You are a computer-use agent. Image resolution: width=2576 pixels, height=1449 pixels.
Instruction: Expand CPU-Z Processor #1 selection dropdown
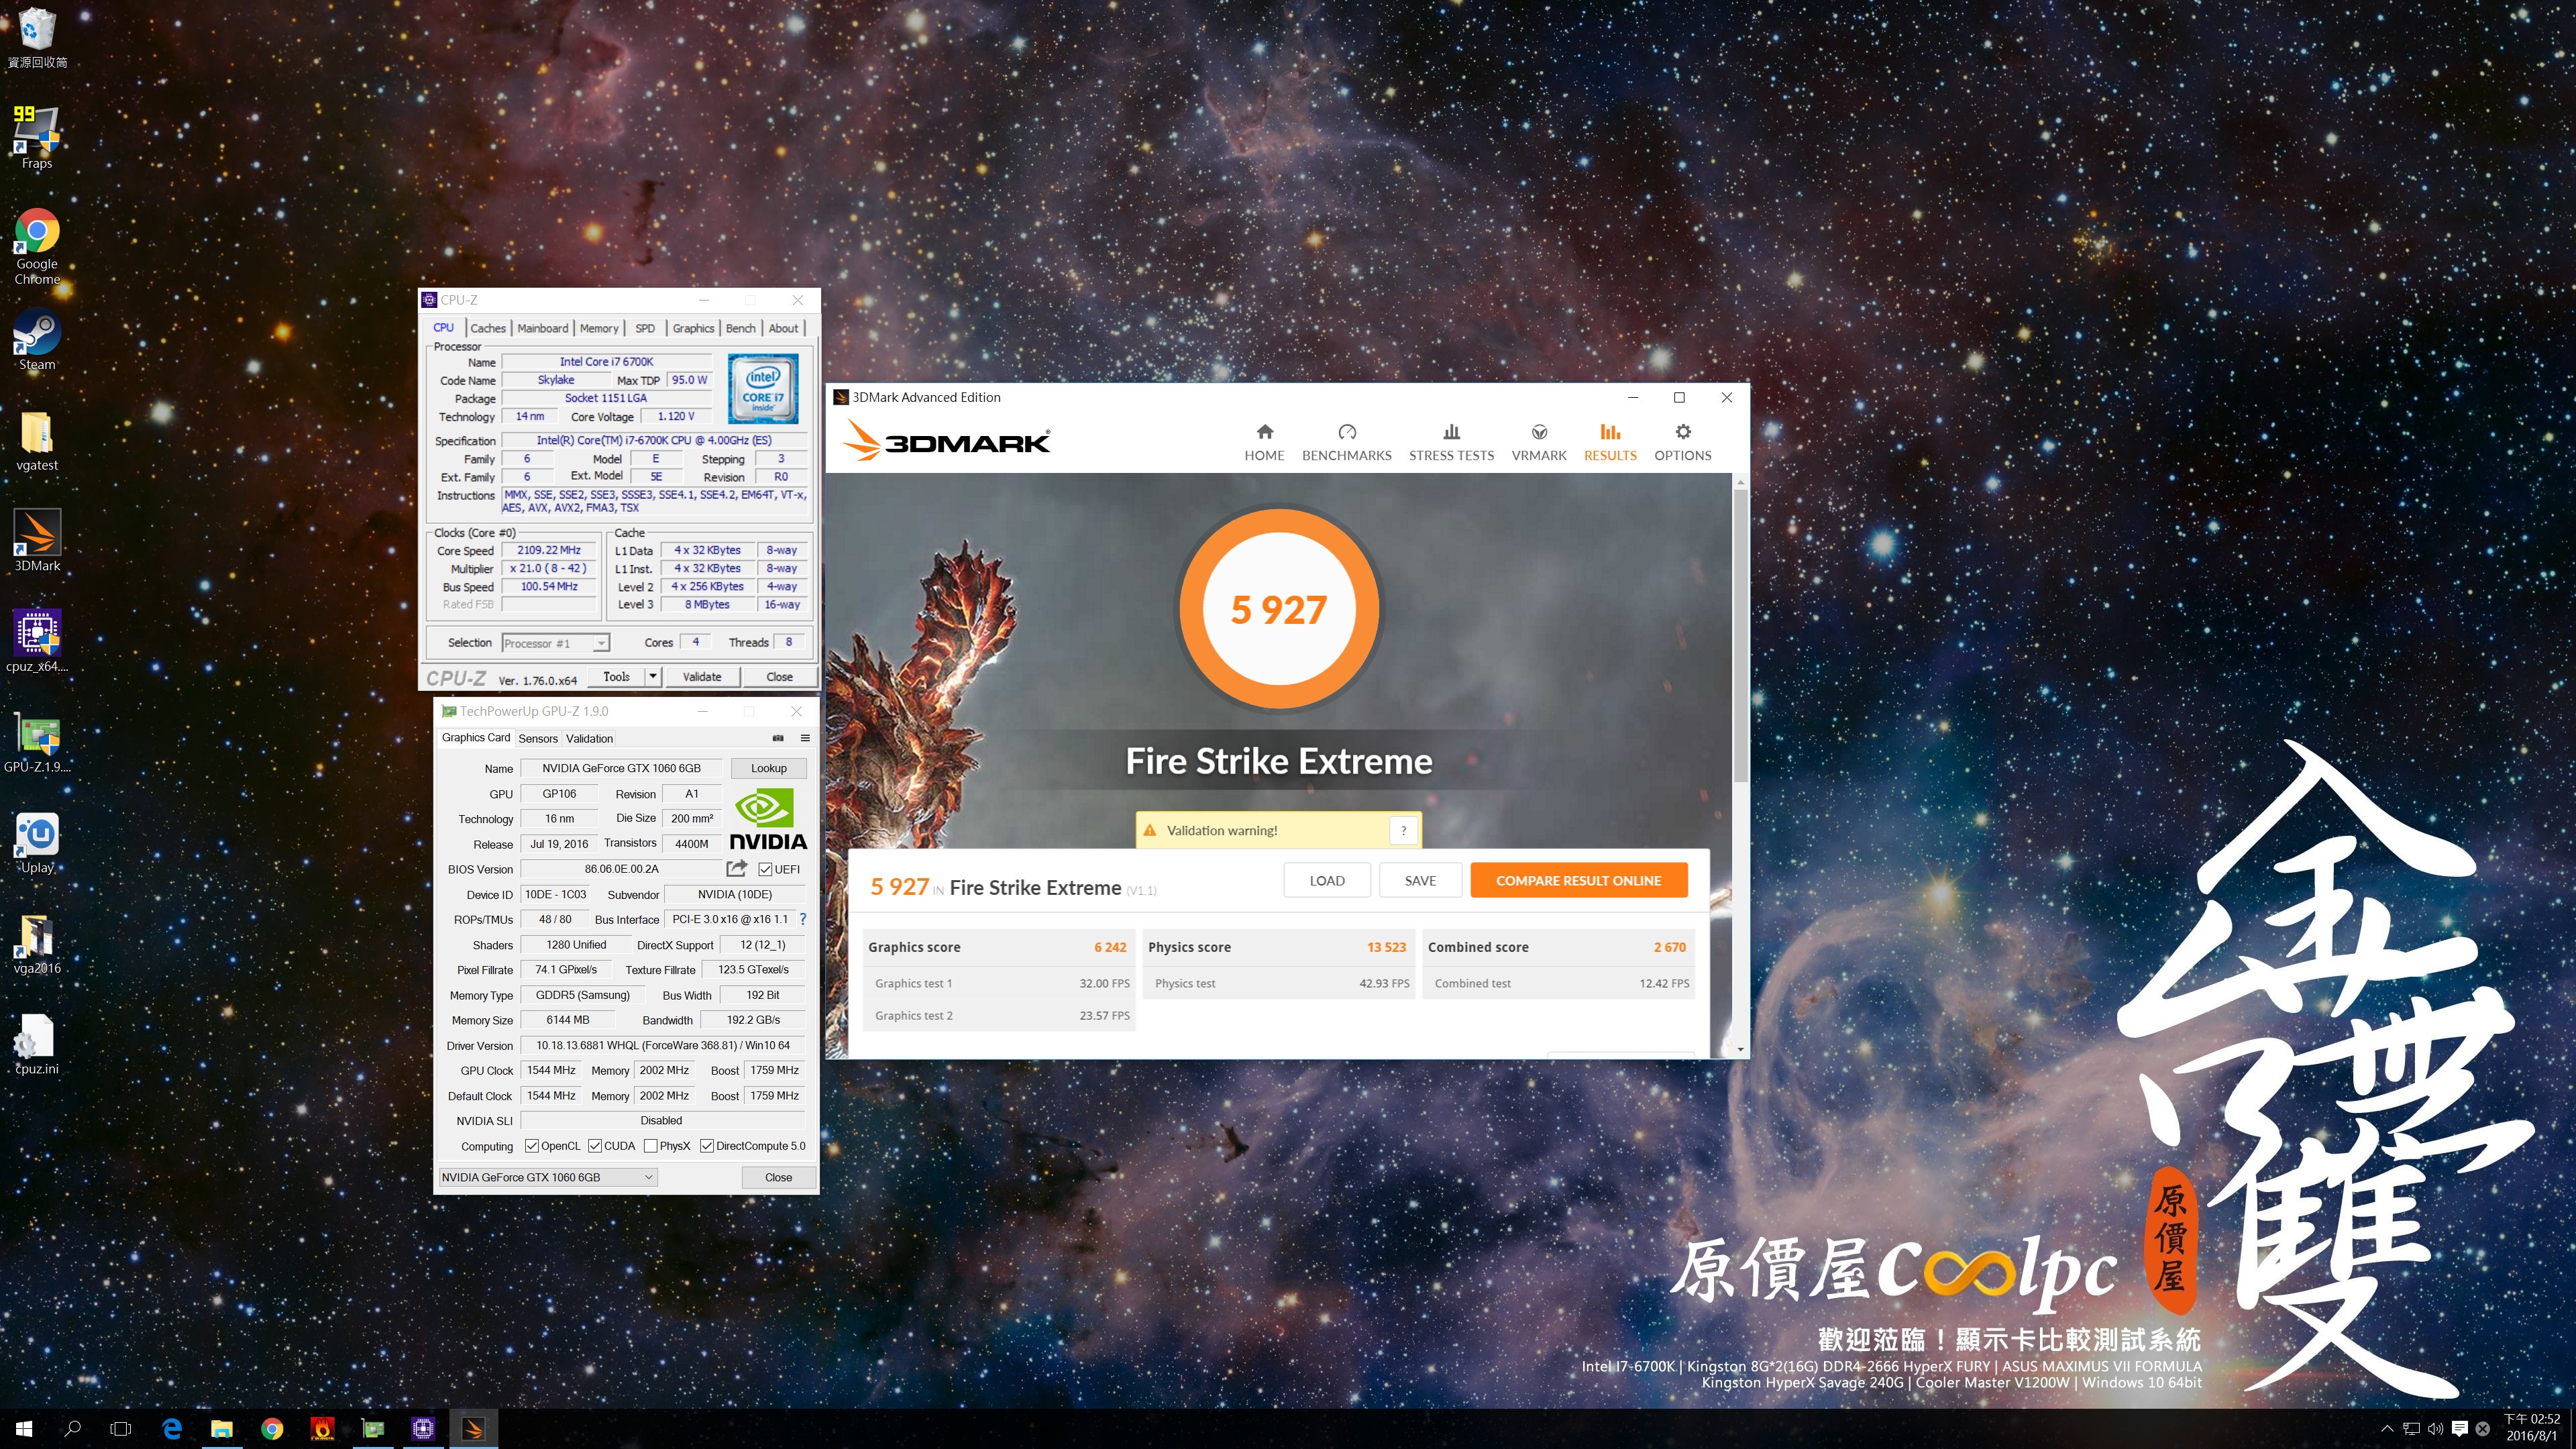pos(600,643)
